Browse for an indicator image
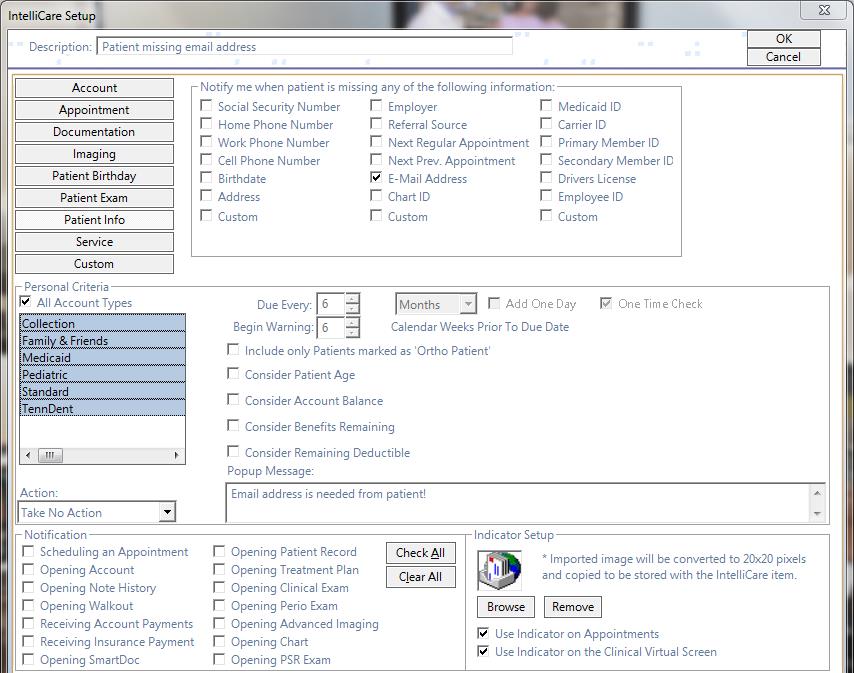 (x=506, y=607)
